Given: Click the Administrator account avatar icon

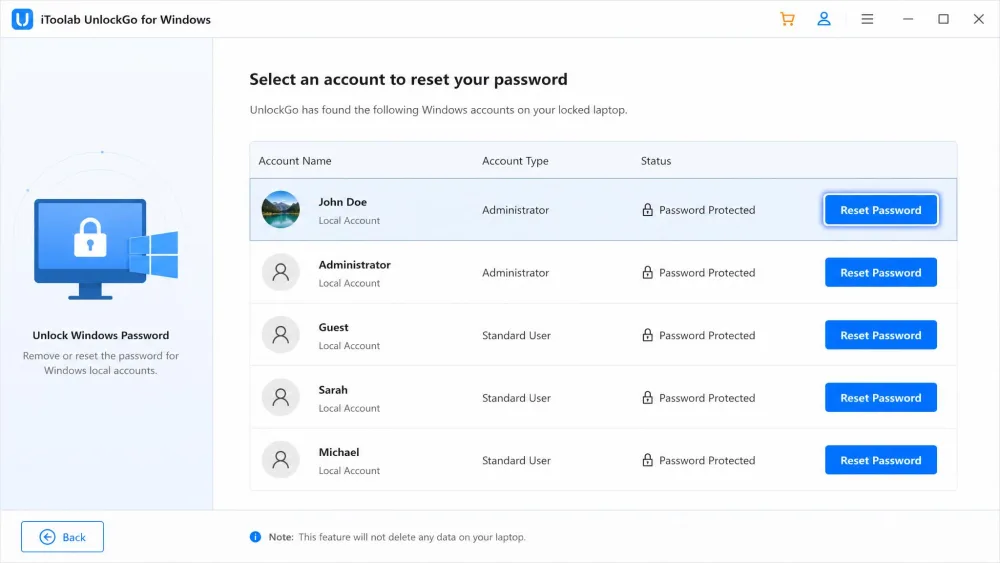Looking at the screenshot, I should click(281, 272).
